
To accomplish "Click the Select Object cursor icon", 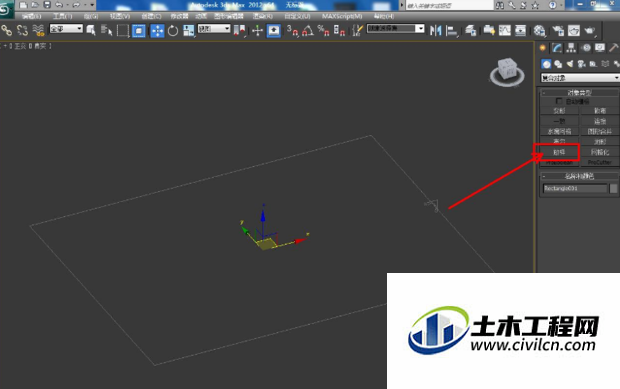I will (91, 30).
